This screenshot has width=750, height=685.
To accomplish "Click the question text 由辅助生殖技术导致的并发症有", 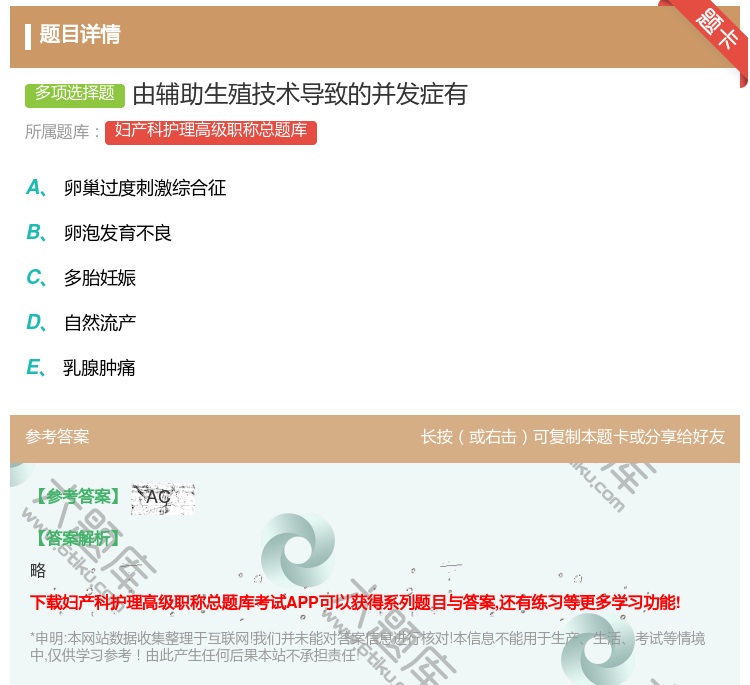I will [300, 94].
